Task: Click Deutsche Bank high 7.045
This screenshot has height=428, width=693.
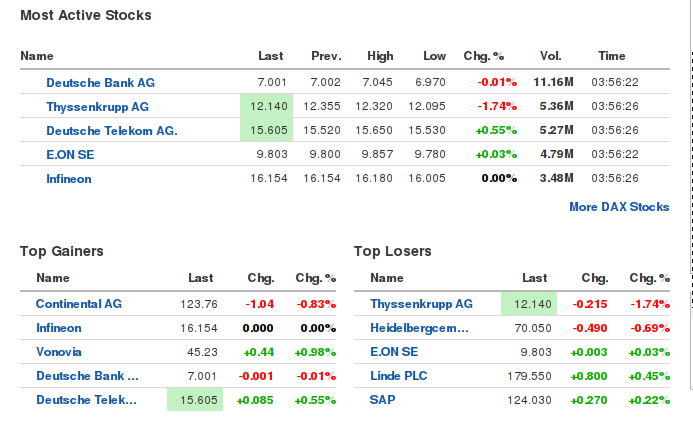Action: coord(377,82)
